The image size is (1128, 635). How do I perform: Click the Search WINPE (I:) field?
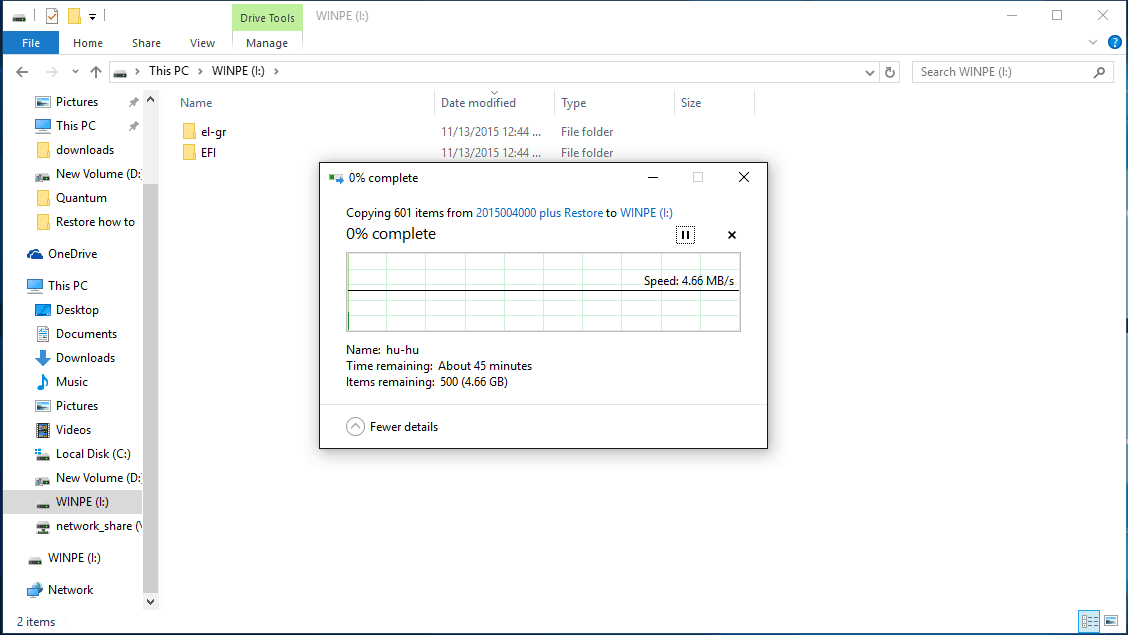point(1003,72)
